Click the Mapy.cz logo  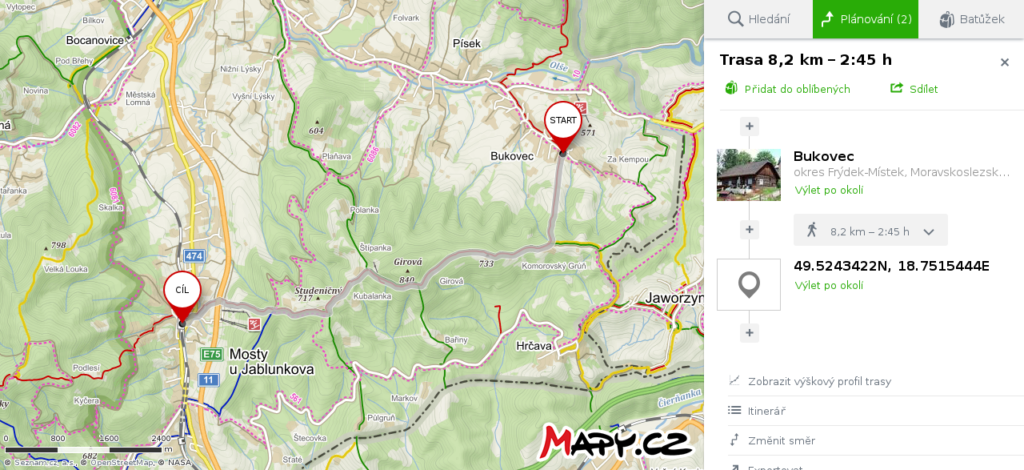point(615,442)
